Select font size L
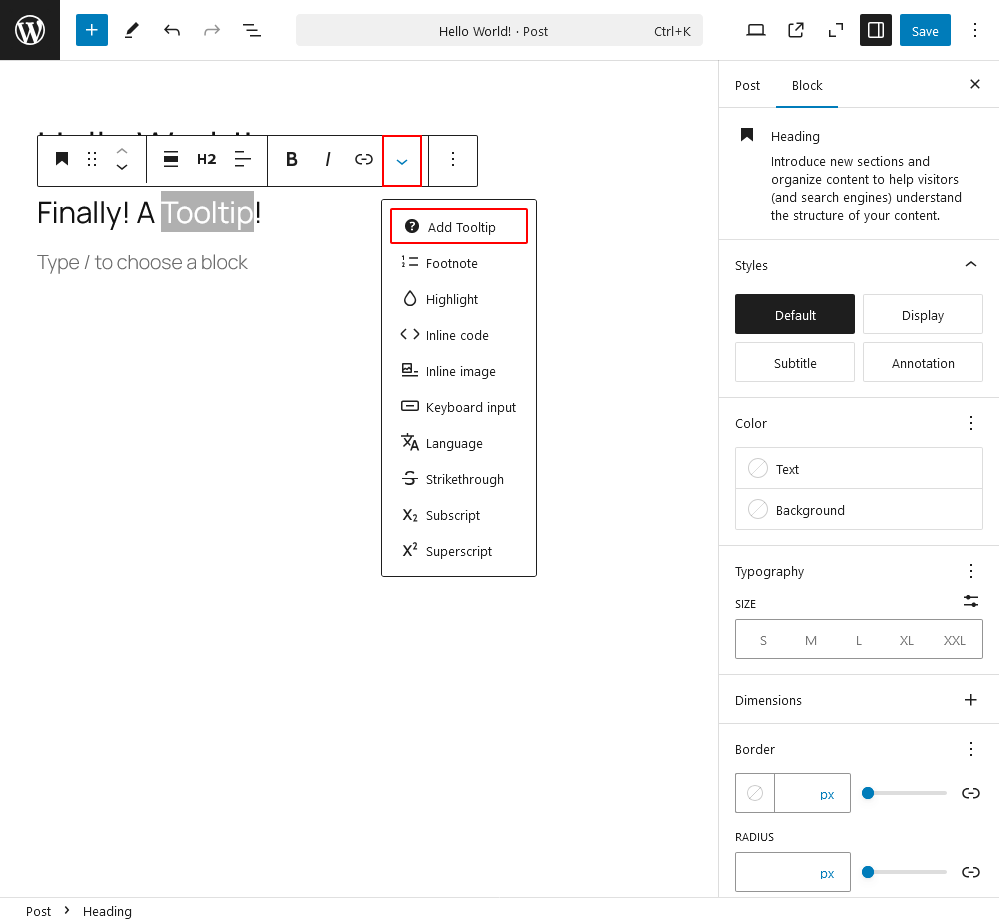The width and height of the screenshot is (999, 922). coord(858,640)
